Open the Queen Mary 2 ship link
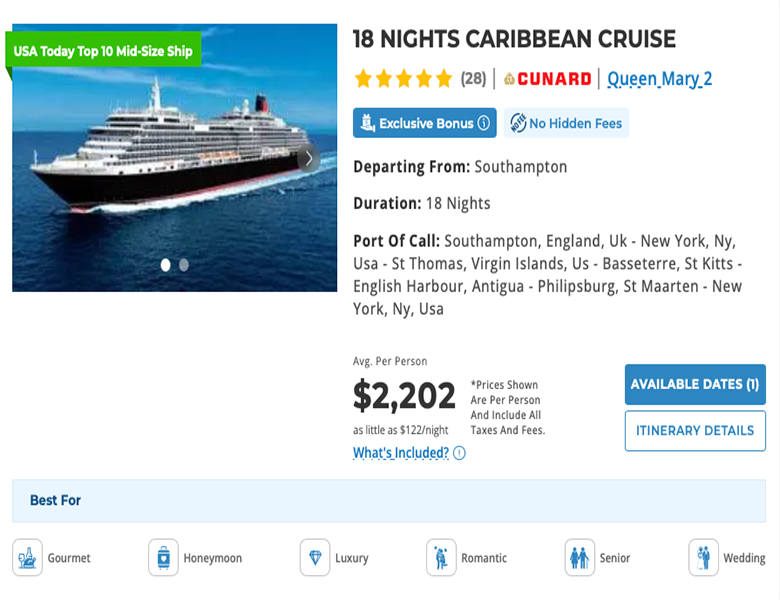Screen dimensions: 780x600 [x=659, y=78]
